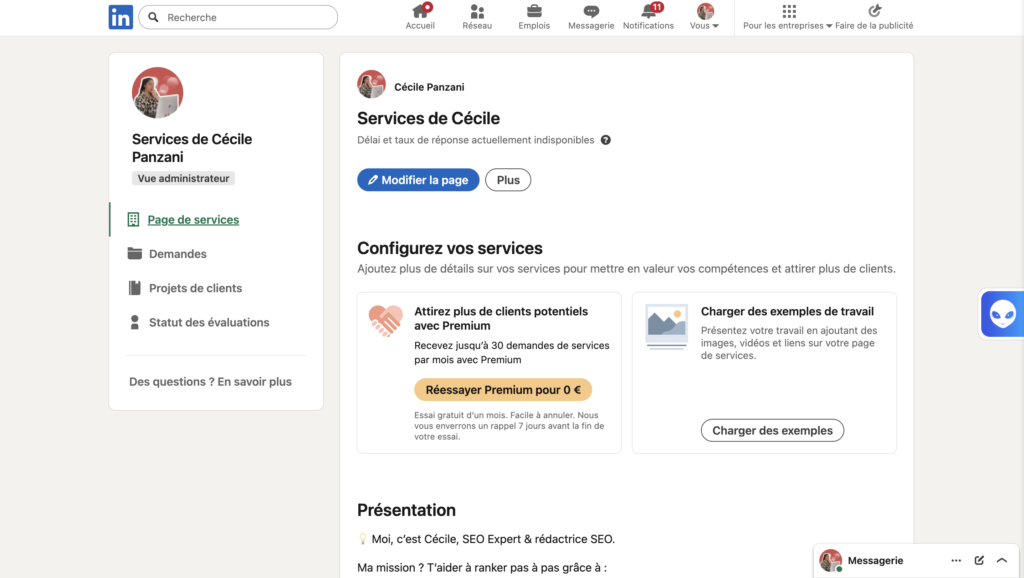The image size is (1024, 578).
Task: Open Cécile Panzani name link
Action: pos(429,87)
